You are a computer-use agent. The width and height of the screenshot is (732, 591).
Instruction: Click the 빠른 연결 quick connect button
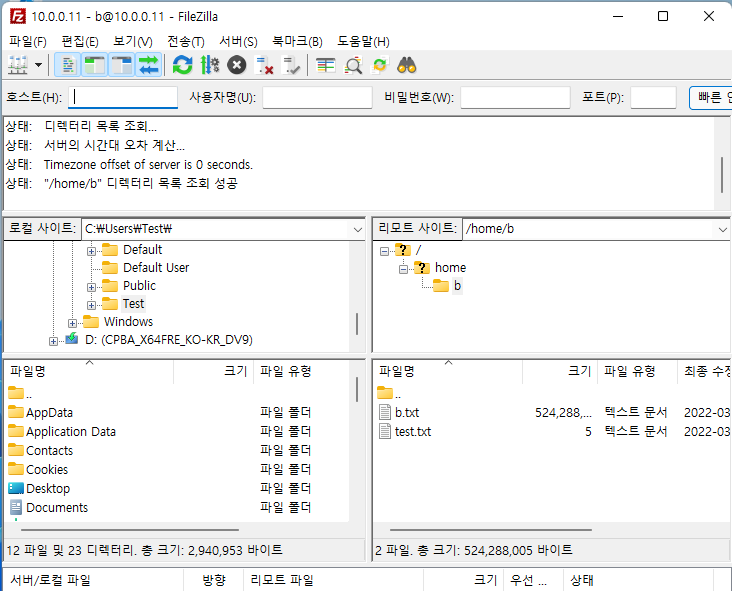[711, 98]
